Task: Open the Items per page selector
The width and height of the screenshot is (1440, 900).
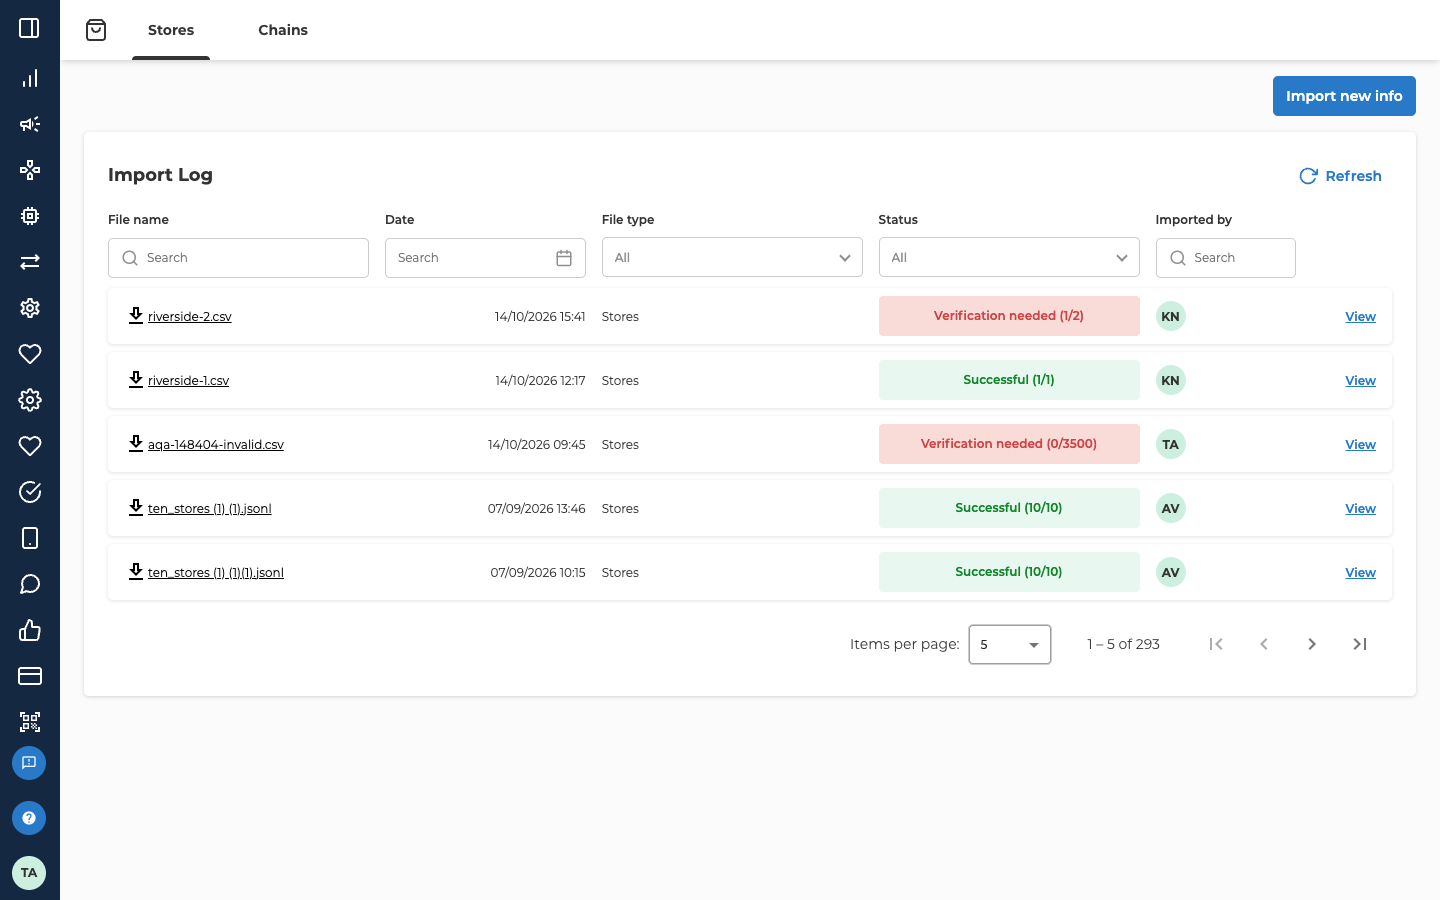Action: click(x=1010, y=645)
